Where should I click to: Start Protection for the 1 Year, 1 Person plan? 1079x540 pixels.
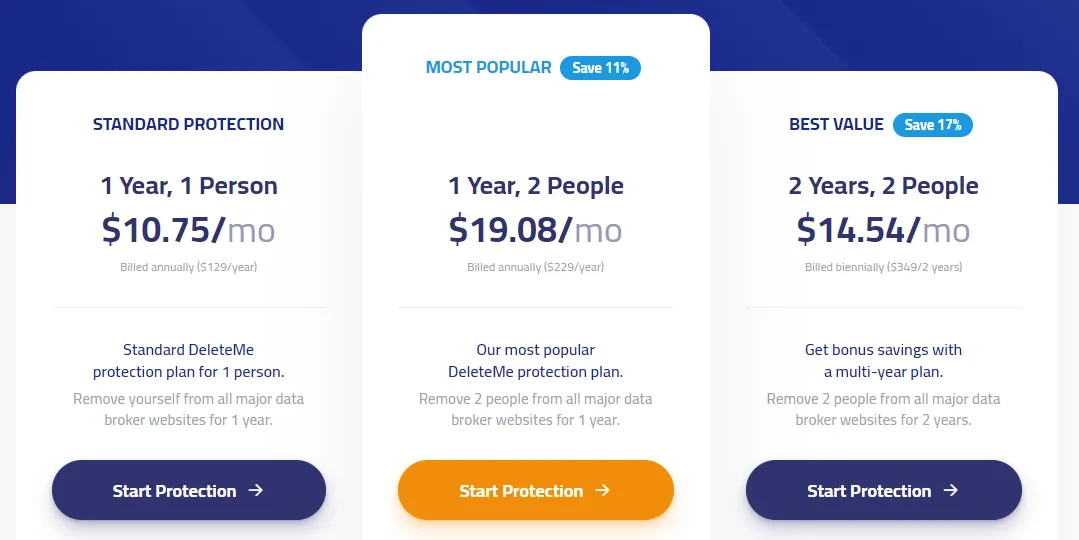(189, 490)
